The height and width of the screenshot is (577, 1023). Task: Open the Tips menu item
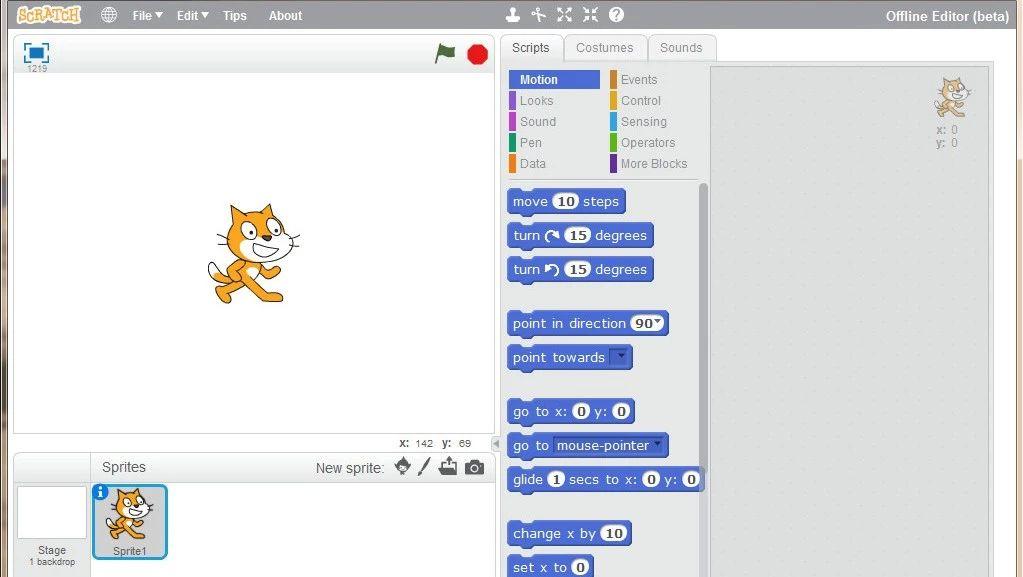[234, 16]
